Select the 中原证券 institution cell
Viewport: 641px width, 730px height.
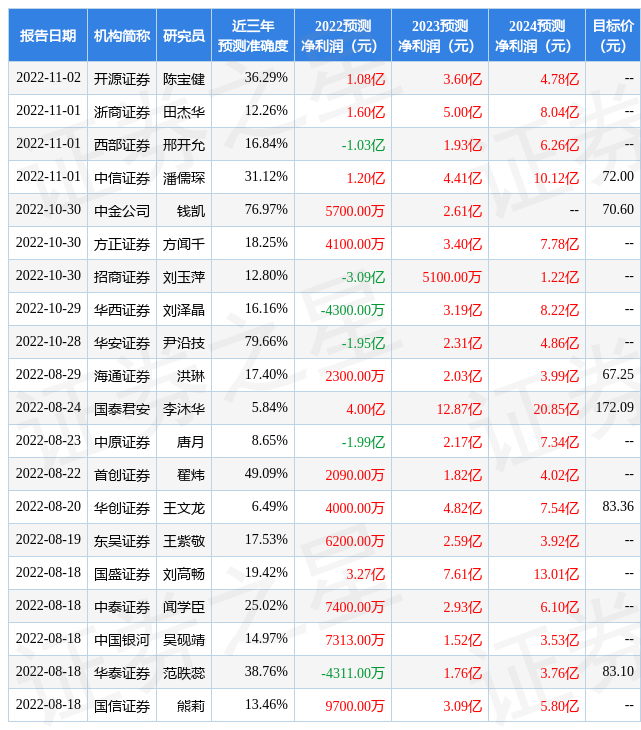point(122,442)
